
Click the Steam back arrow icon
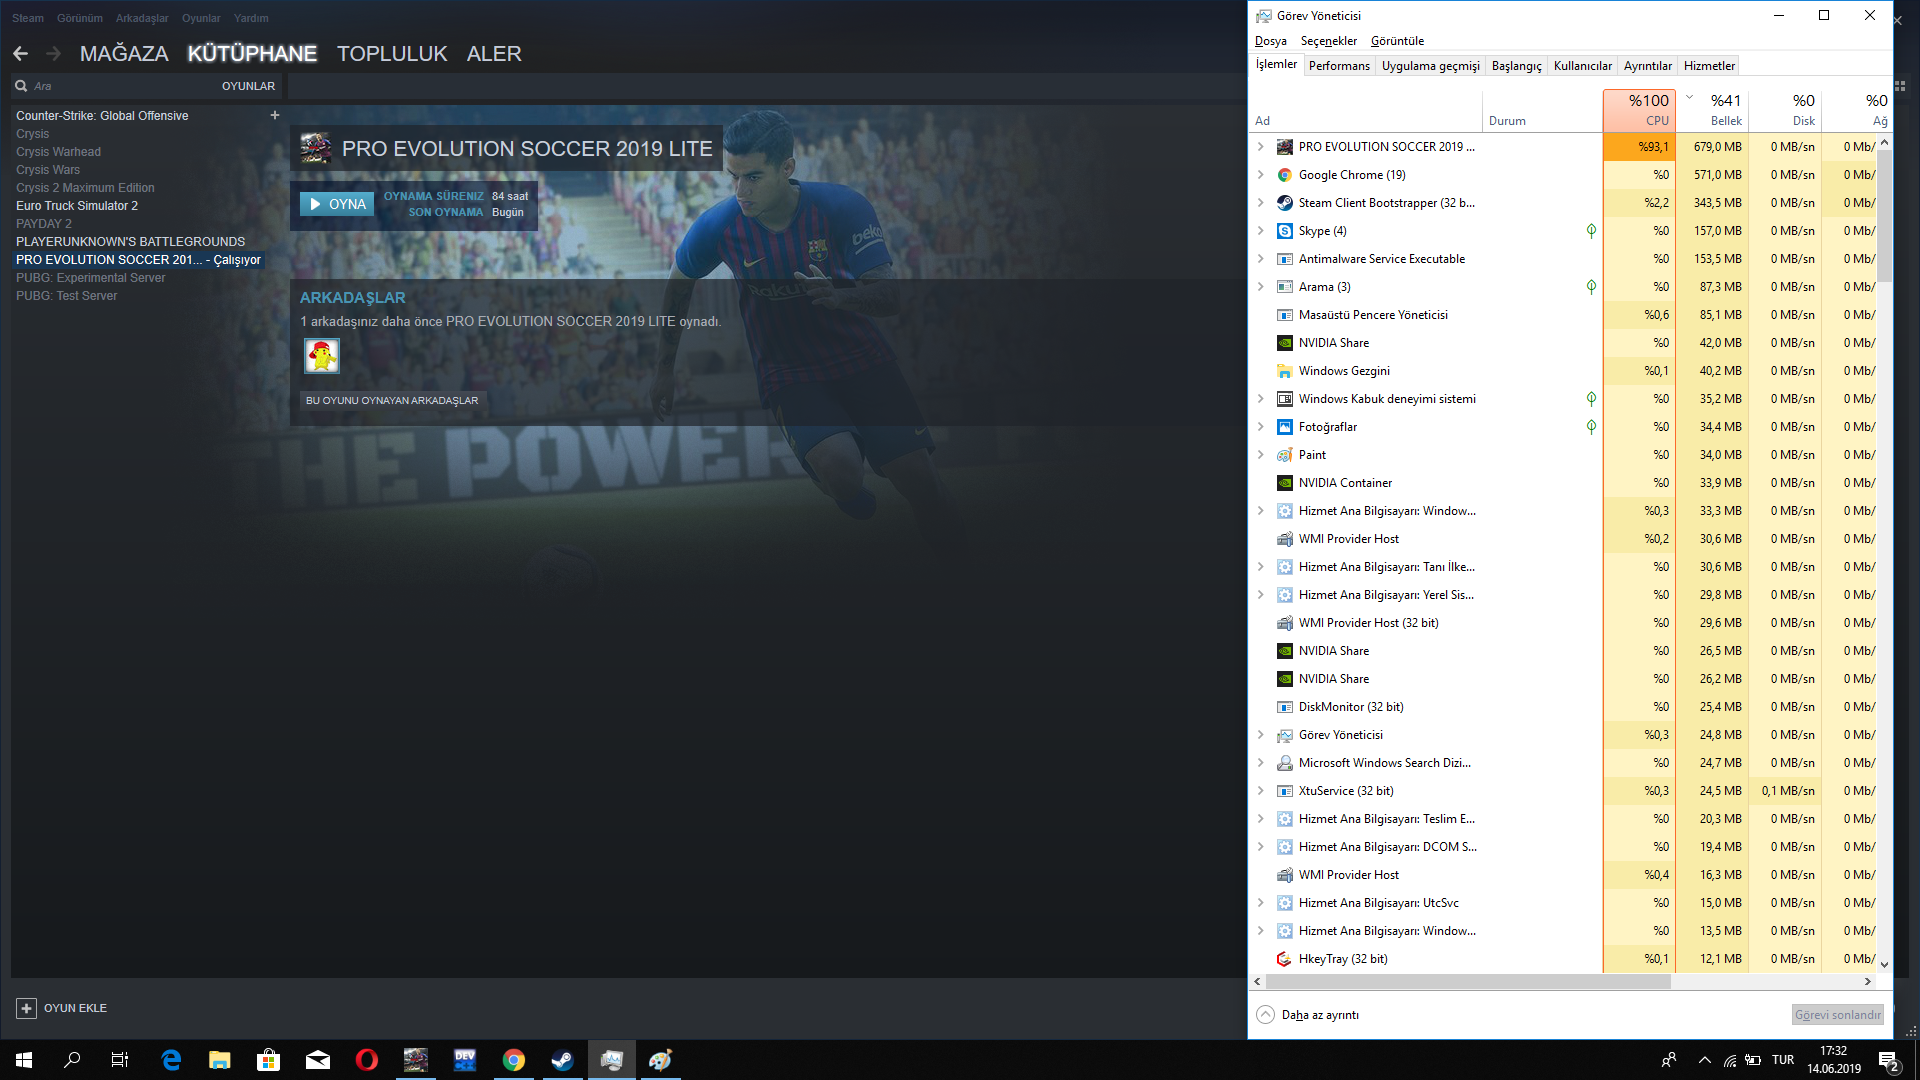(x=21, y=53)
